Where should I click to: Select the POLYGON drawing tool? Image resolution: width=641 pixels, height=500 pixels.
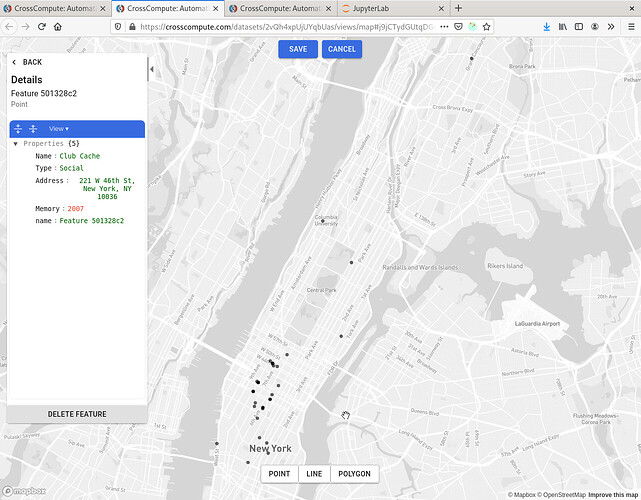pos(354,474)
